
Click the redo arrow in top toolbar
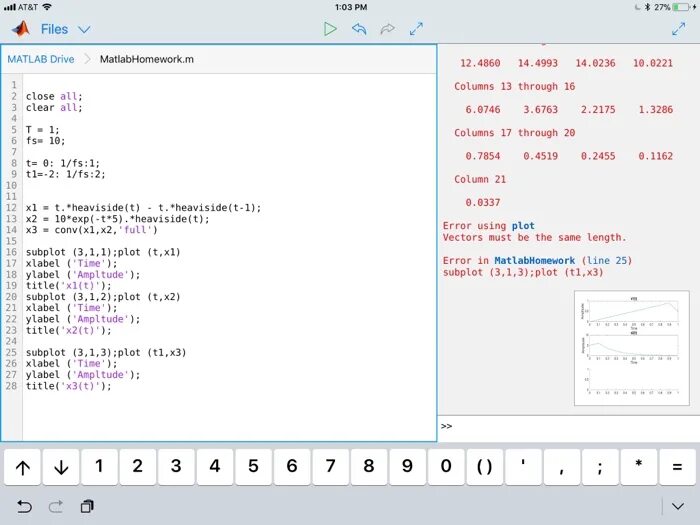(388, 29)
